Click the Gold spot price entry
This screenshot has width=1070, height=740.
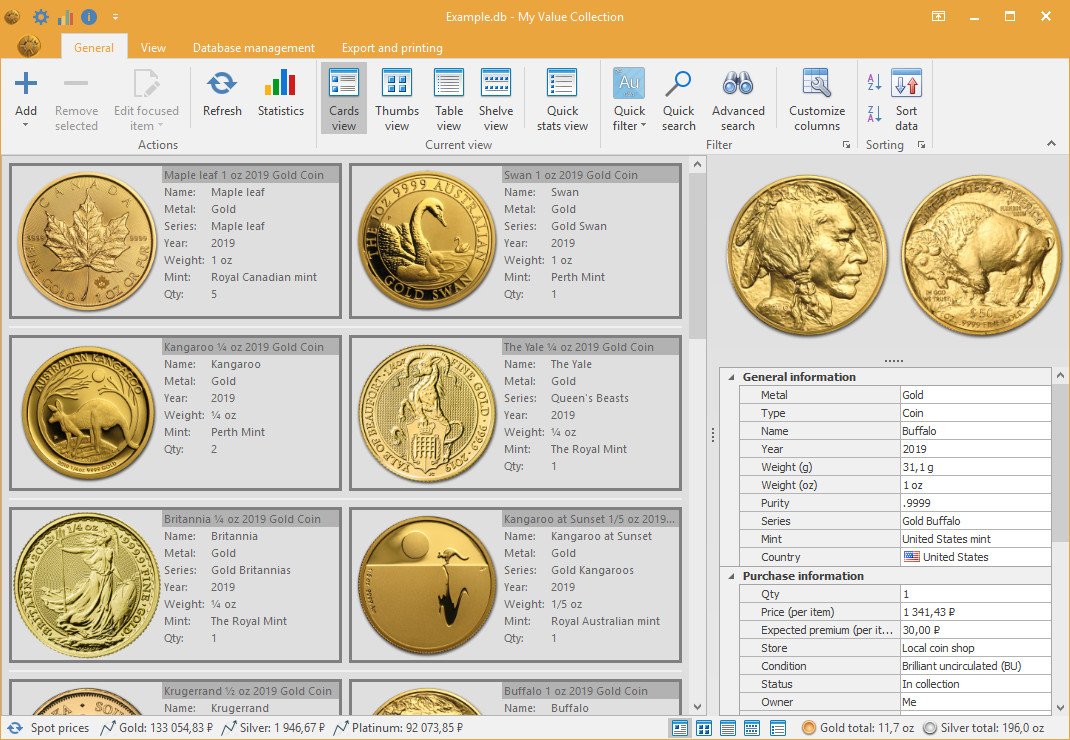click(x=156, y=728)
